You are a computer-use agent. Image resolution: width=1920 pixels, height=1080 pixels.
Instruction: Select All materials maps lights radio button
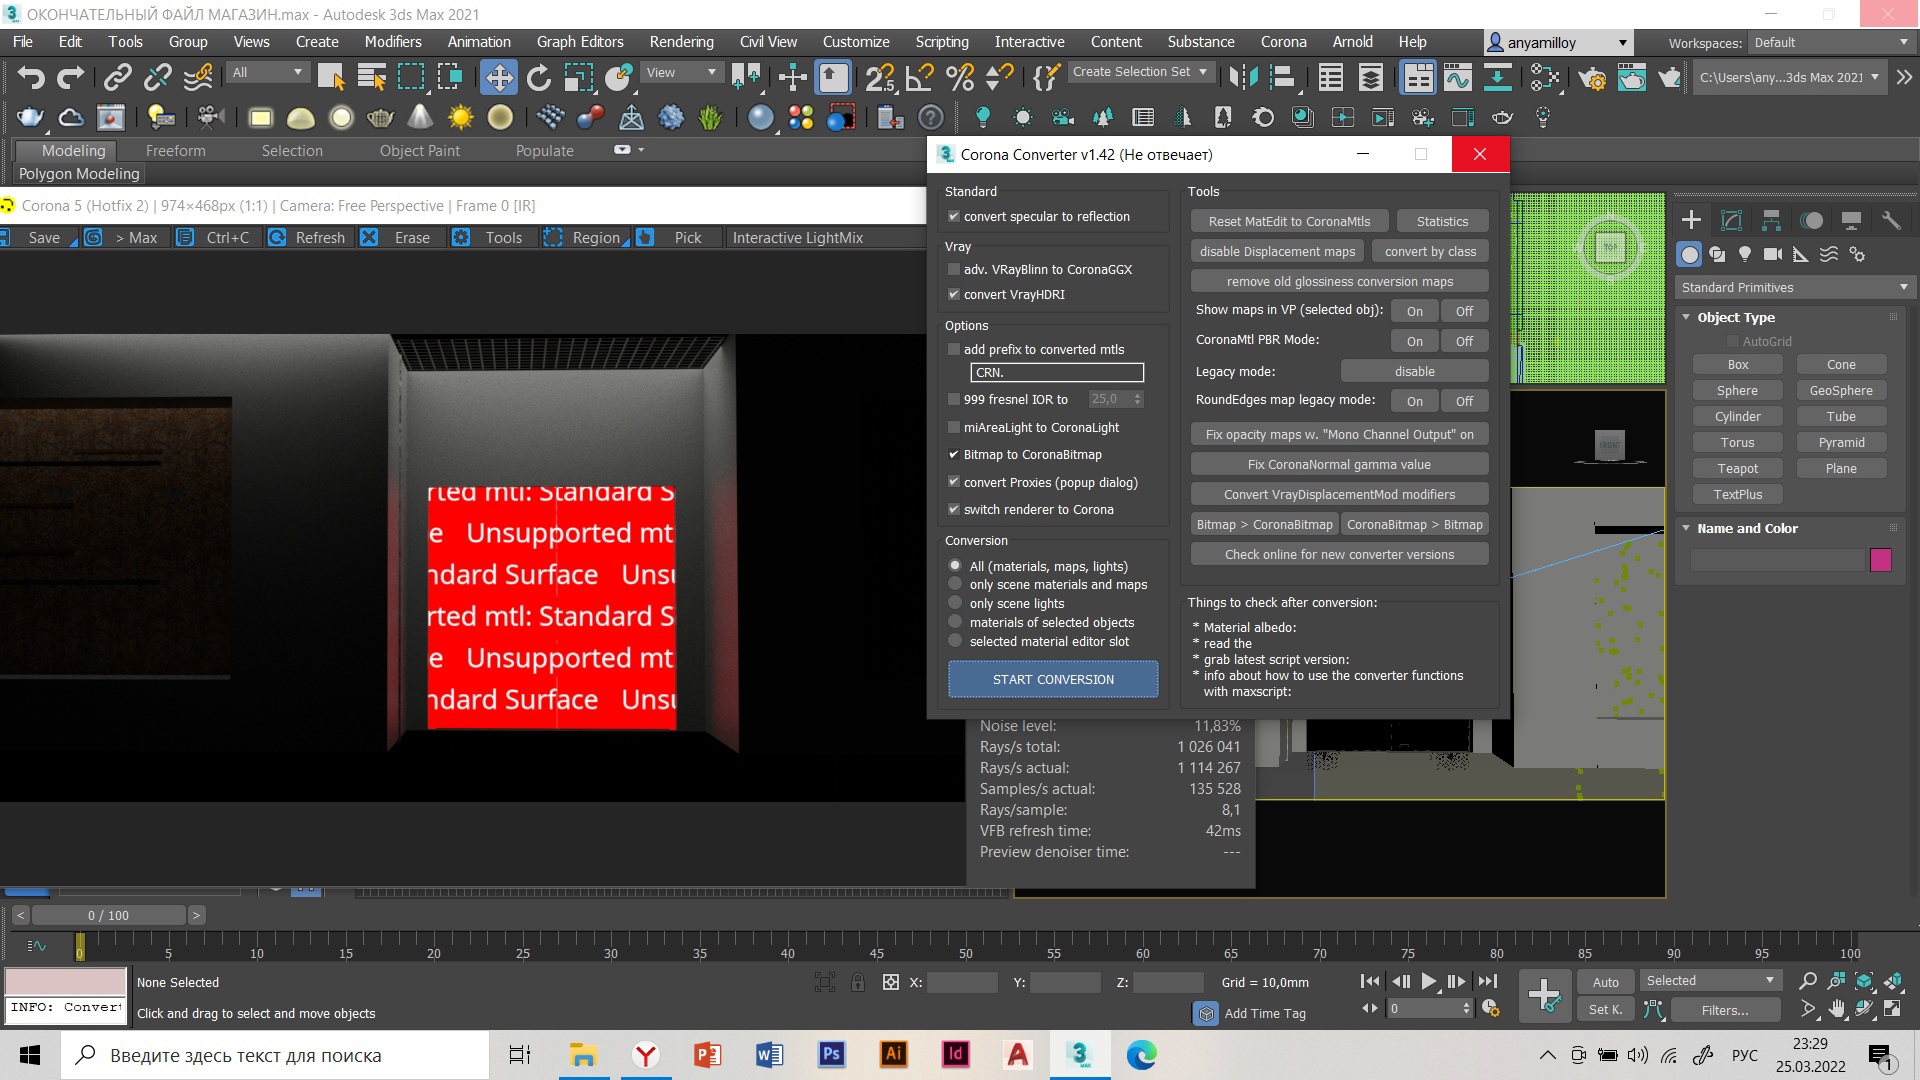(x=955, y=564)
